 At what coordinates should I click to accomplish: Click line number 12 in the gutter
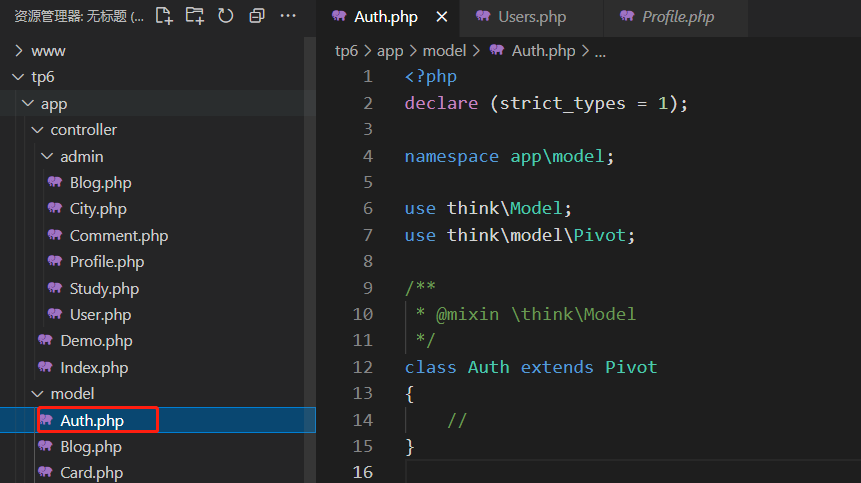pyautogui.click(x=362, y=367)
